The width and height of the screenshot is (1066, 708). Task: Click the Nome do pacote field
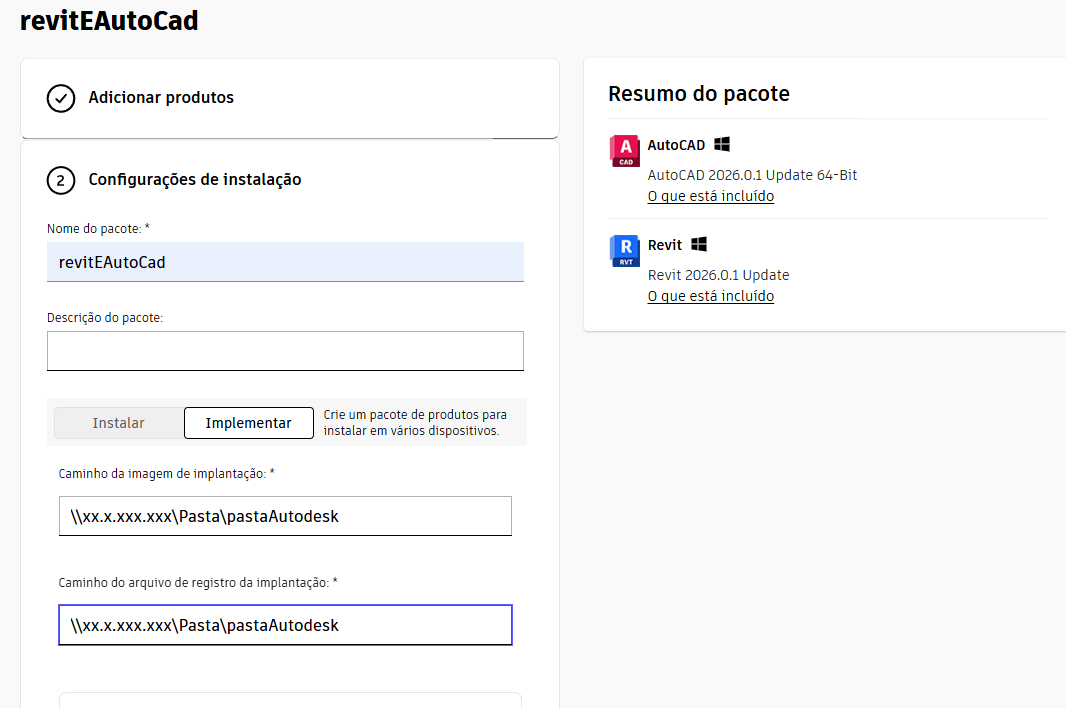[x=286, y=262]
